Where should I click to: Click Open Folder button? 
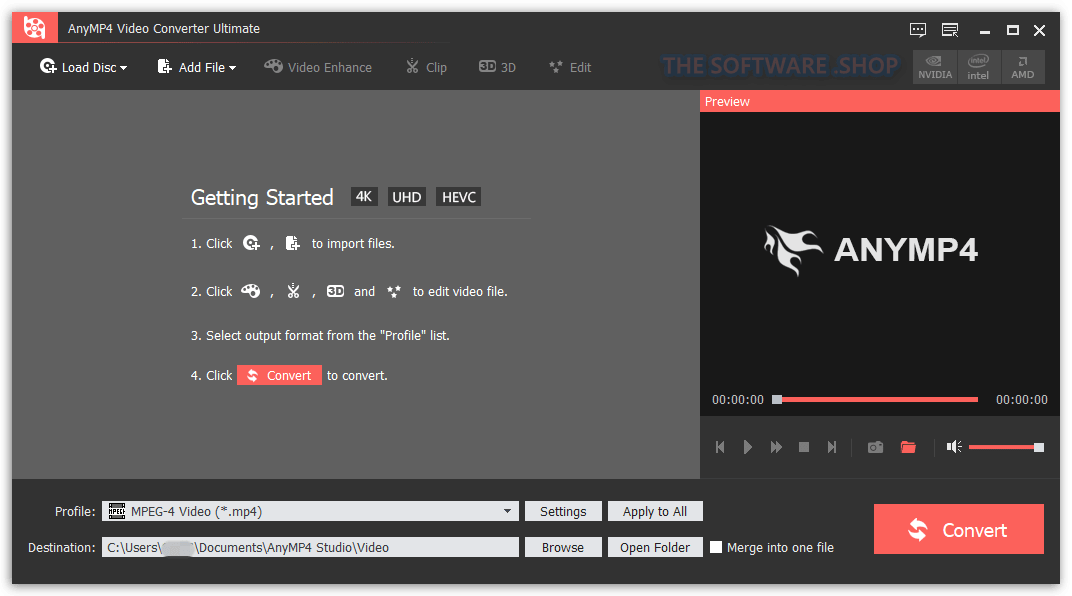pyautogui.click(x=655, y=547)
